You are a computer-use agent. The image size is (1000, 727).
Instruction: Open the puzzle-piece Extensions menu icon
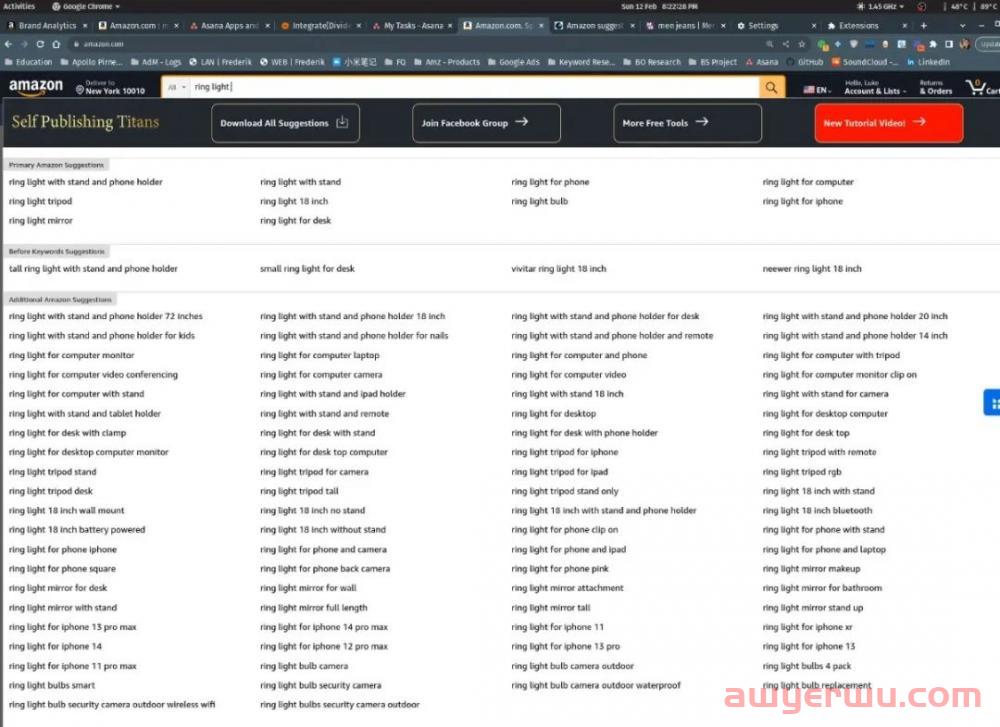tap(933, 45)
